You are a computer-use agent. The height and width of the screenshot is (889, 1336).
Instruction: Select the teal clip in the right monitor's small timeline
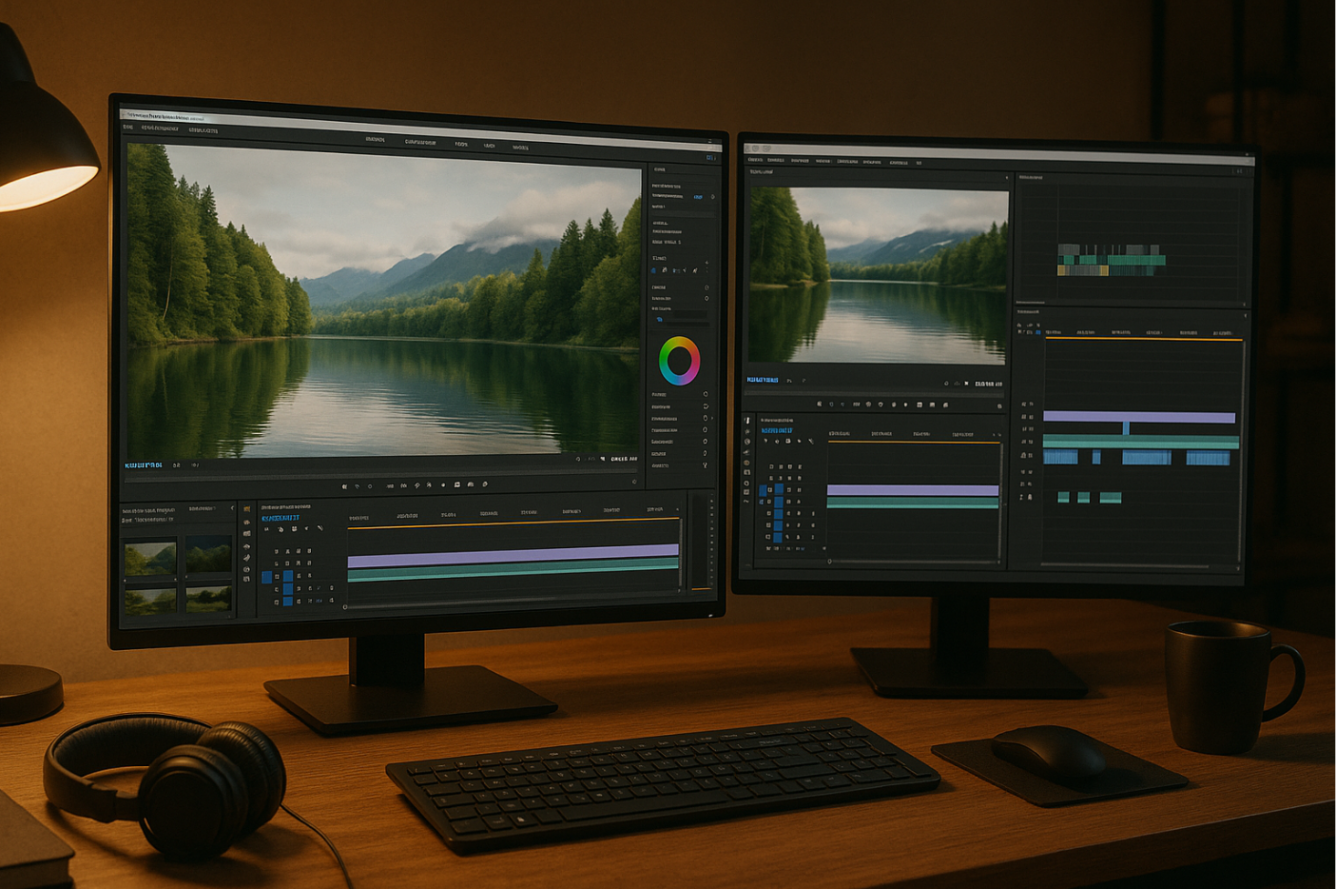click(x=913, y=503)
